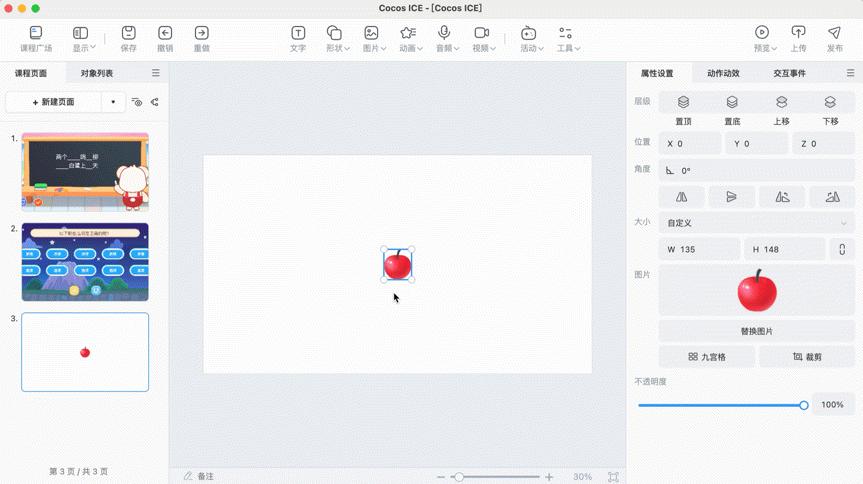The image size is (863, 484).
Task: Bring object to front with 置顶
Action: point(683,102)
